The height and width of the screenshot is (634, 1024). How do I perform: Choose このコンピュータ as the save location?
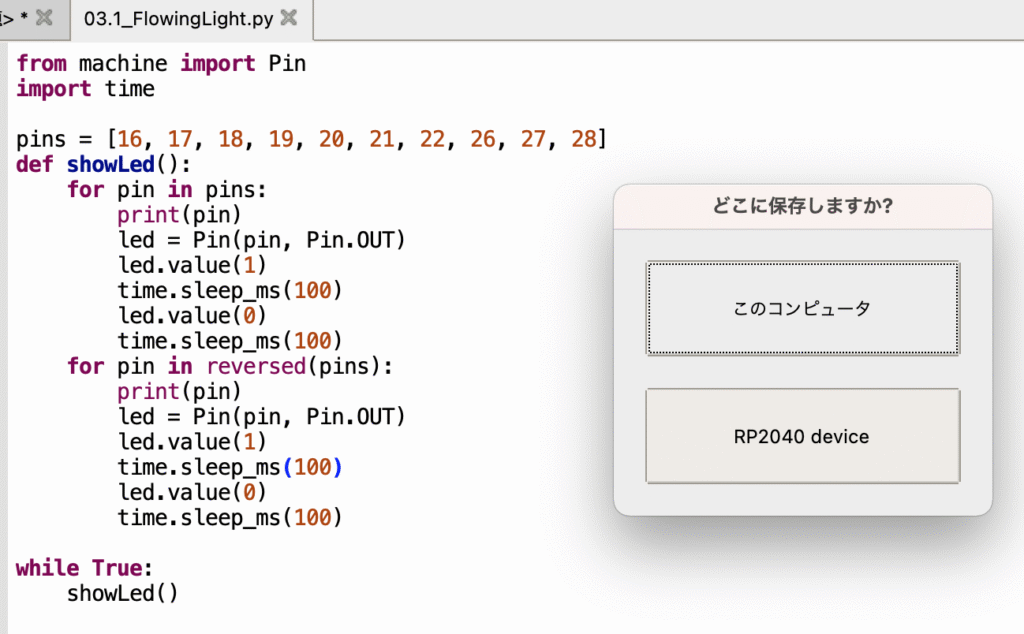802,308
